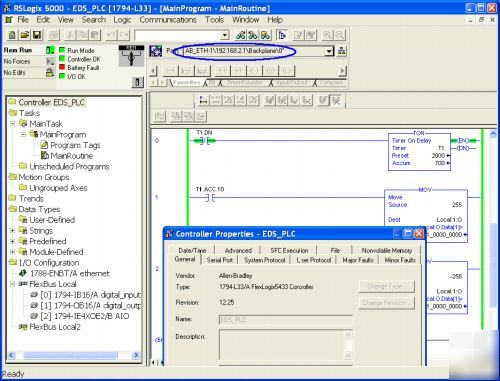Screen dimensions: 500x381
Task: Click the third binoculars find icon
Action: tap(265, 35)
